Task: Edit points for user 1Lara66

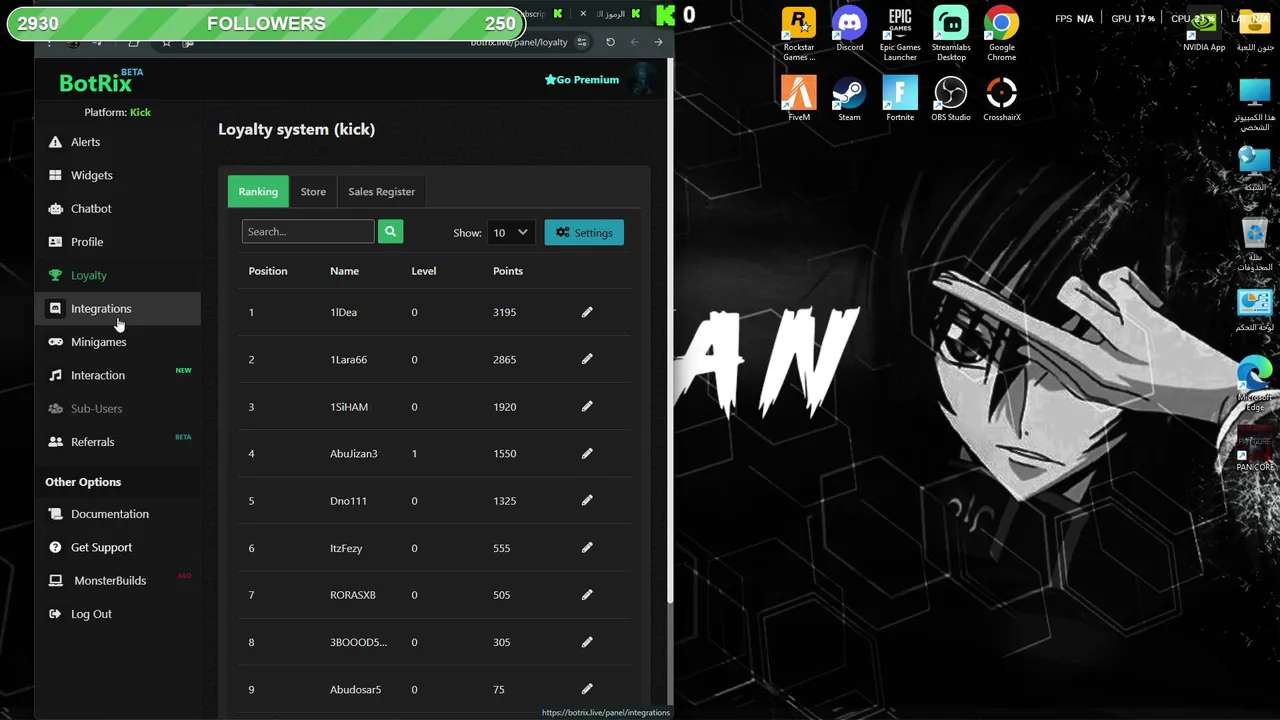Action: tap(587, 359)
